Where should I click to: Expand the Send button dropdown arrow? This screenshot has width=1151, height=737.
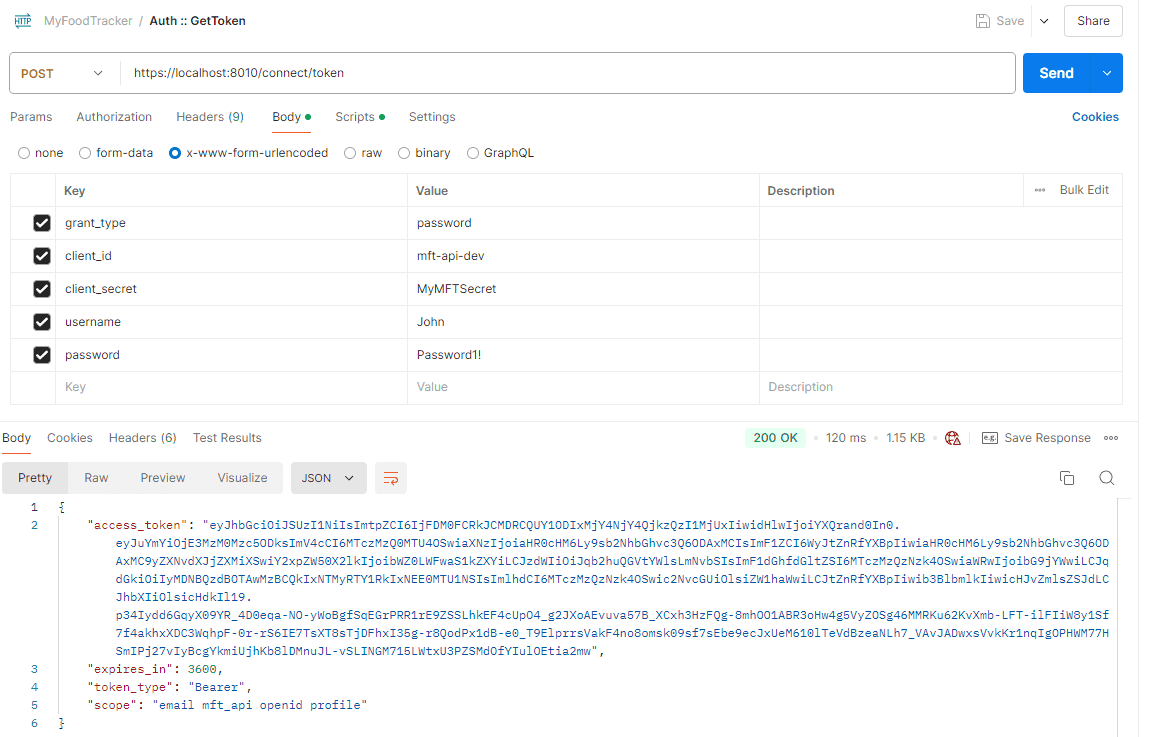coord(1107,73)
